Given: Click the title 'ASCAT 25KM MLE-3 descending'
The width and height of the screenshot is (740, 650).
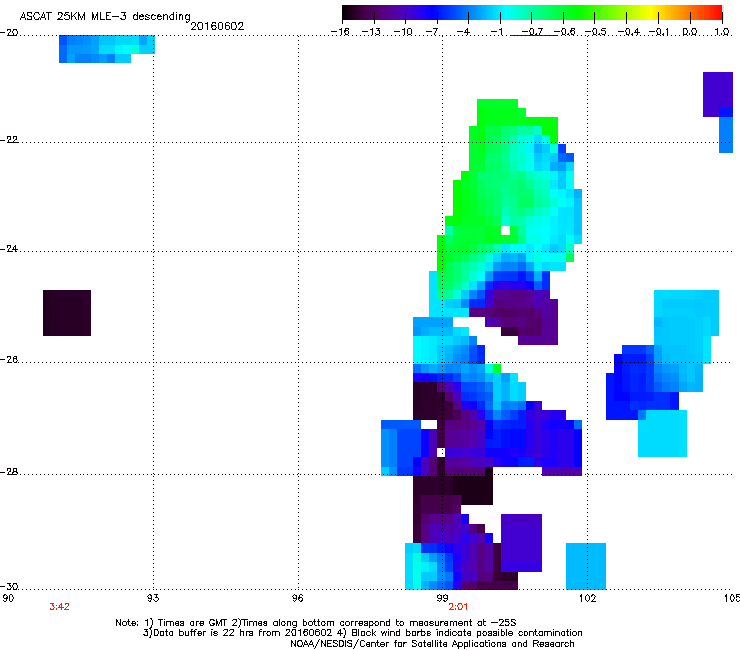Looking at the screenshot, I should 105,16.
